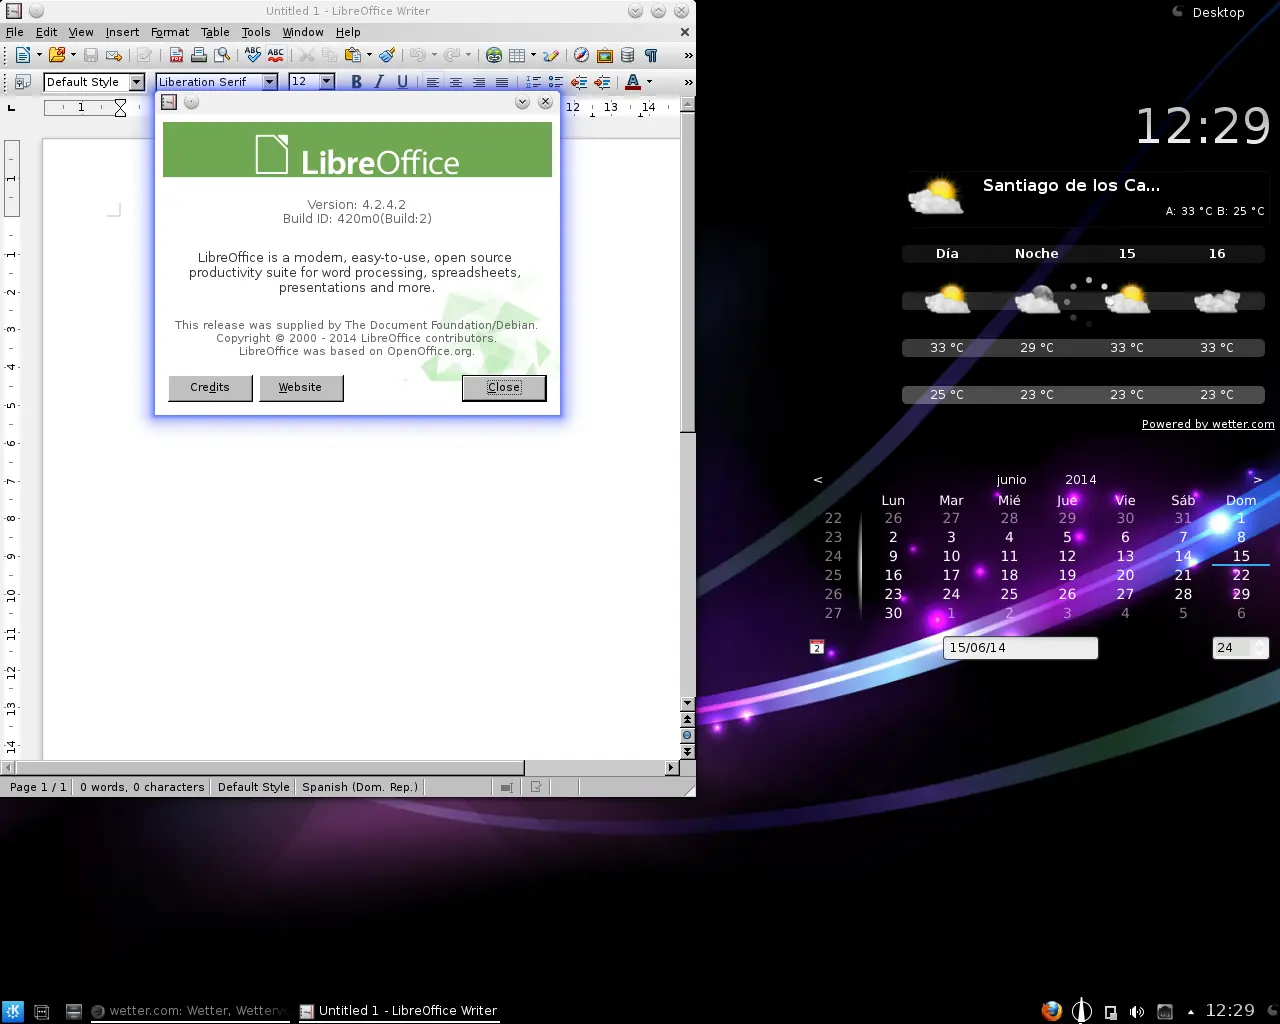Click the Increase Indent icon
Image resolution: width=1280 pixels, height=1024 pixels.
(602, 82)
